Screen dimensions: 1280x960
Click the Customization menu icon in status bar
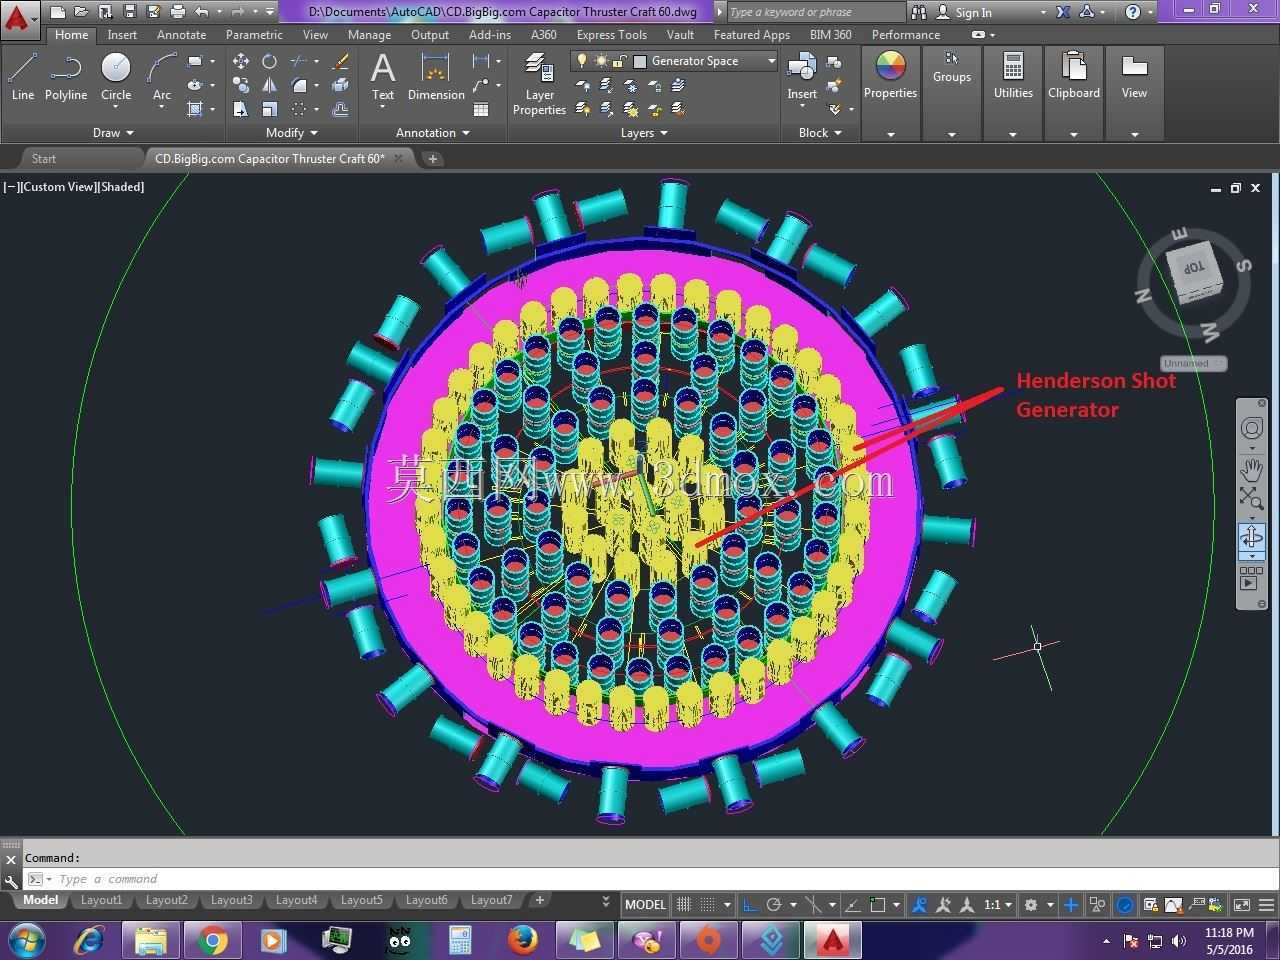1265,905
